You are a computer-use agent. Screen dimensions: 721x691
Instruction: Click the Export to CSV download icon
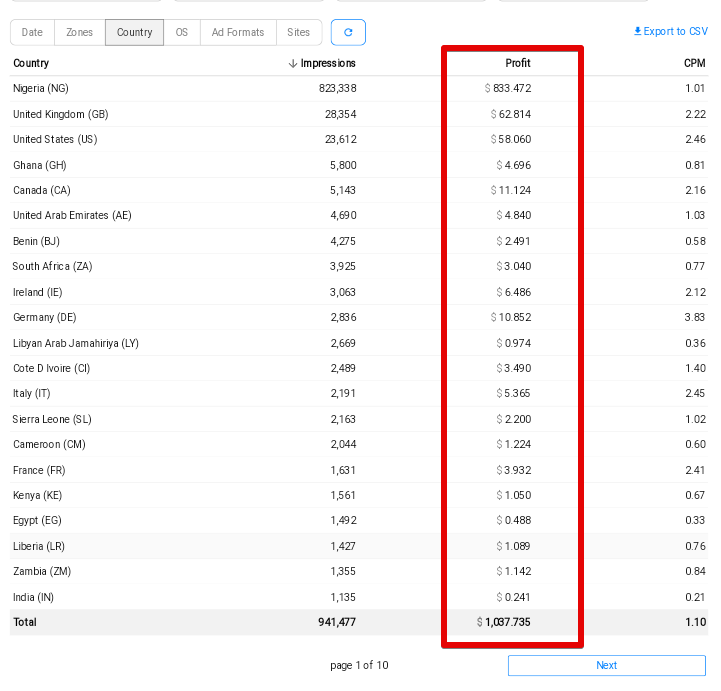(x=637, y=32)
